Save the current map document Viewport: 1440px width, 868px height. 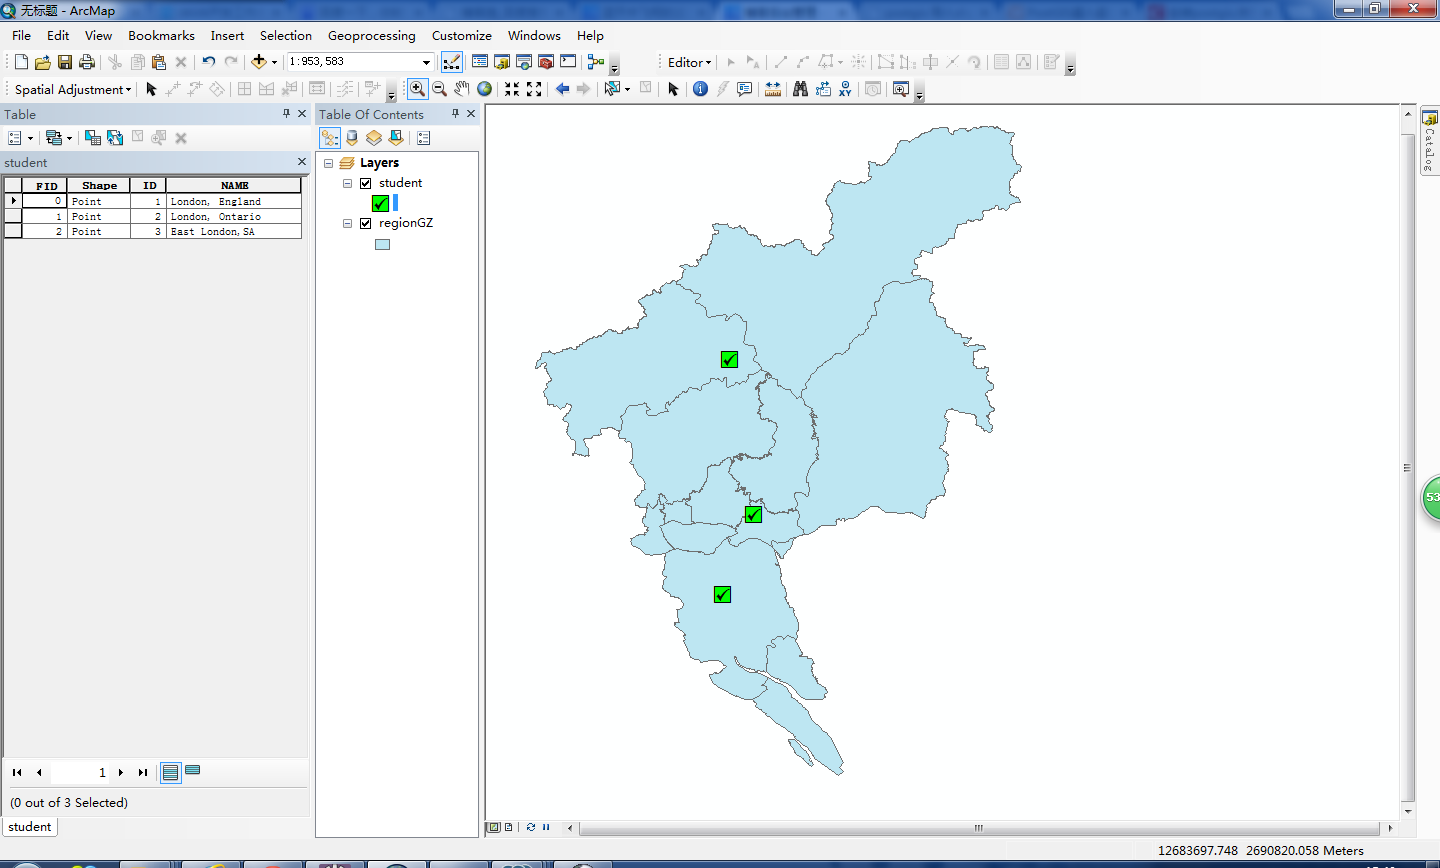coord(65,62)
